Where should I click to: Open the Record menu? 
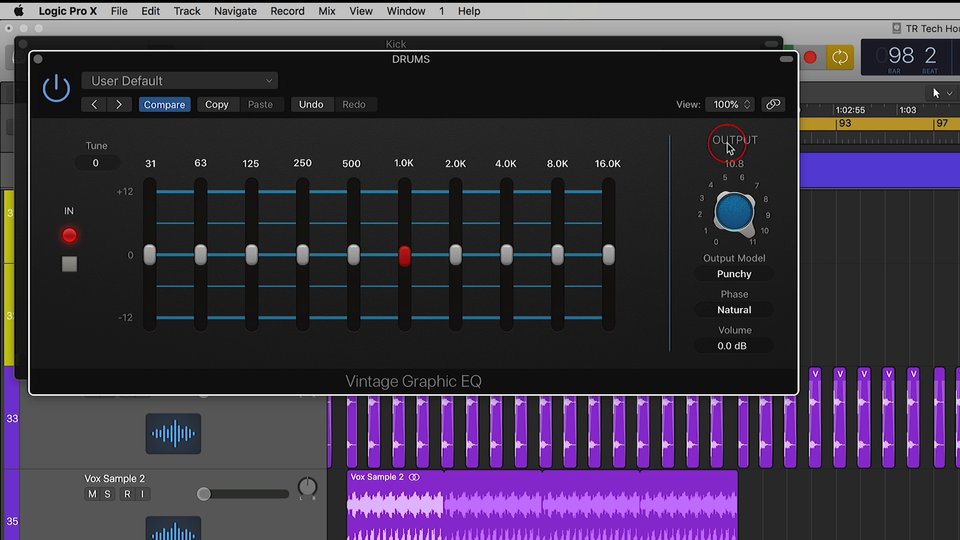(x=287, y=11)
